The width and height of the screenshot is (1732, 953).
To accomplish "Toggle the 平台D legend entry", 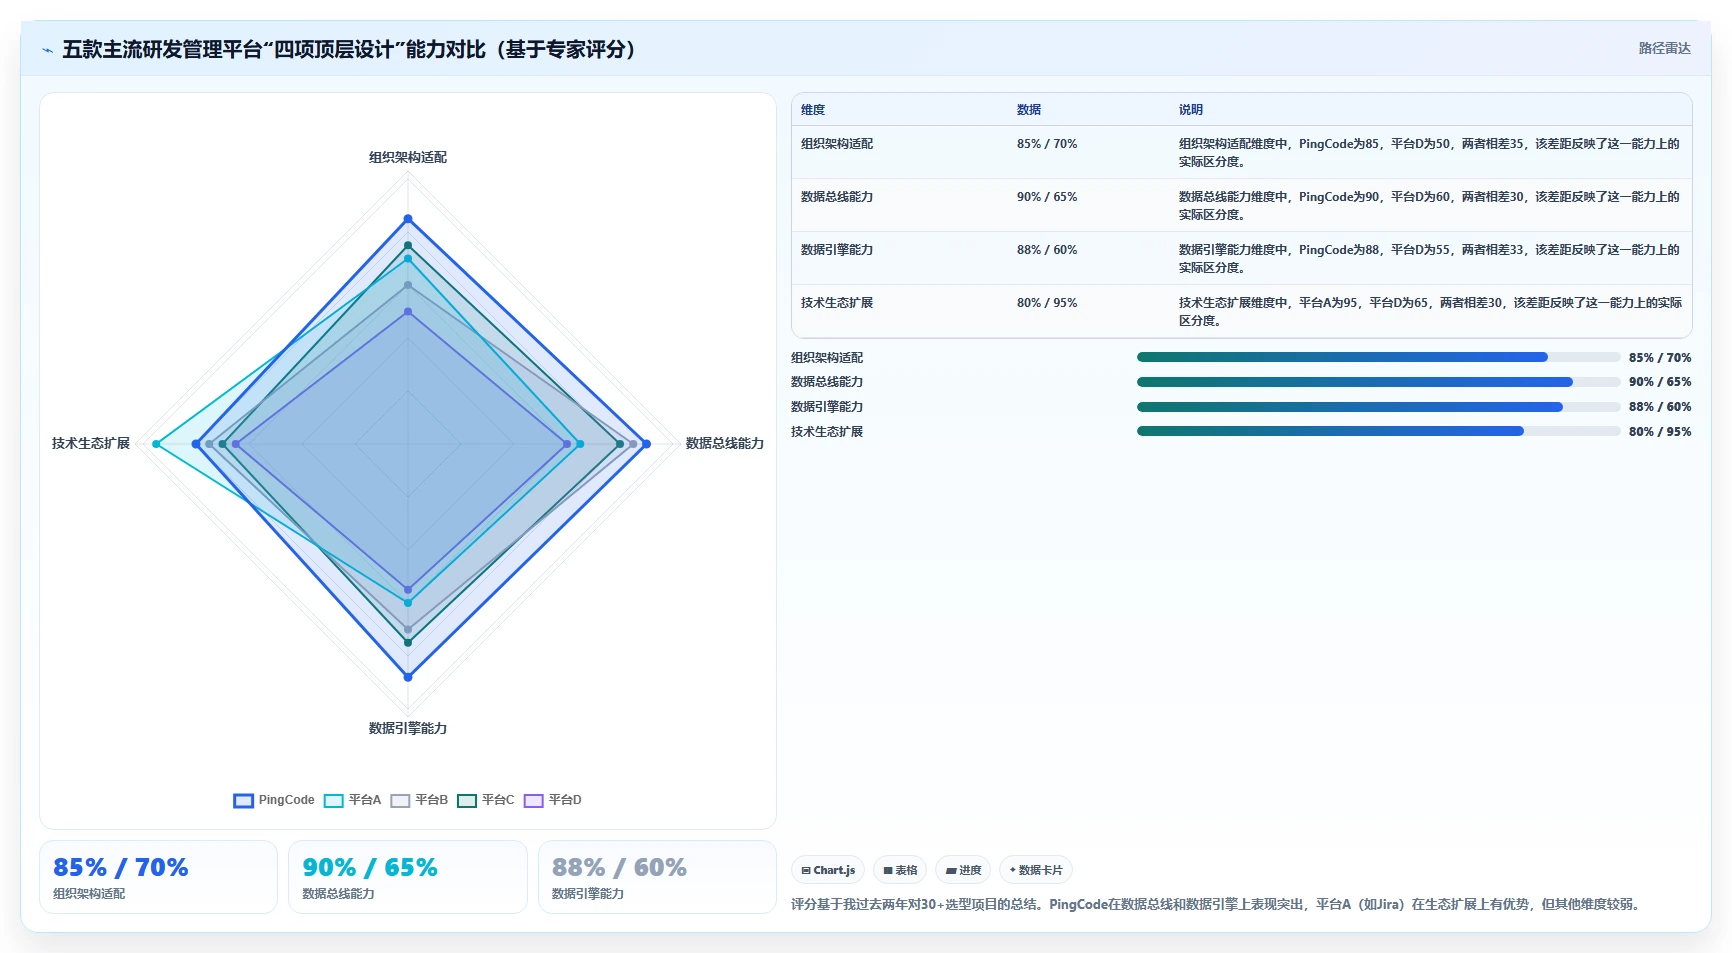I will [x=553, y=800].
